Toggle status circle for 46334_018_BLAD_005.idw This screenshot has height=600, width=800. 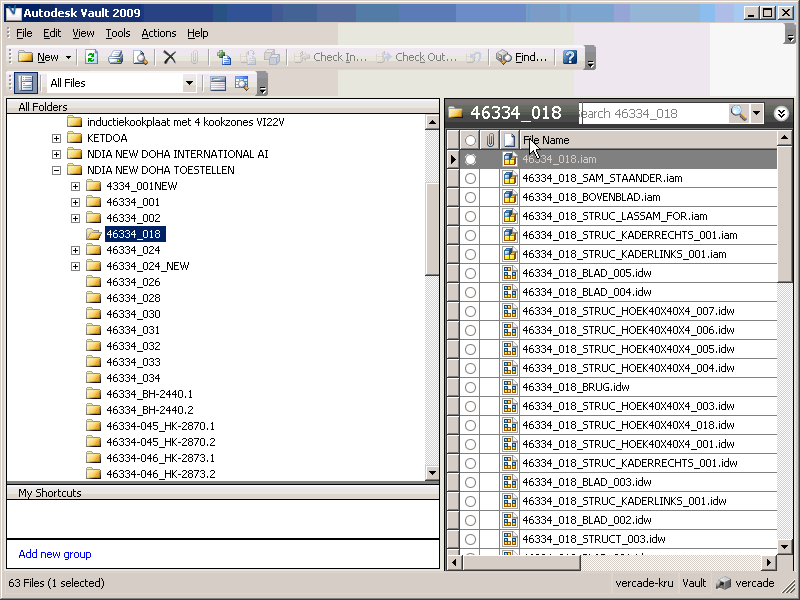tap(470, 273)
